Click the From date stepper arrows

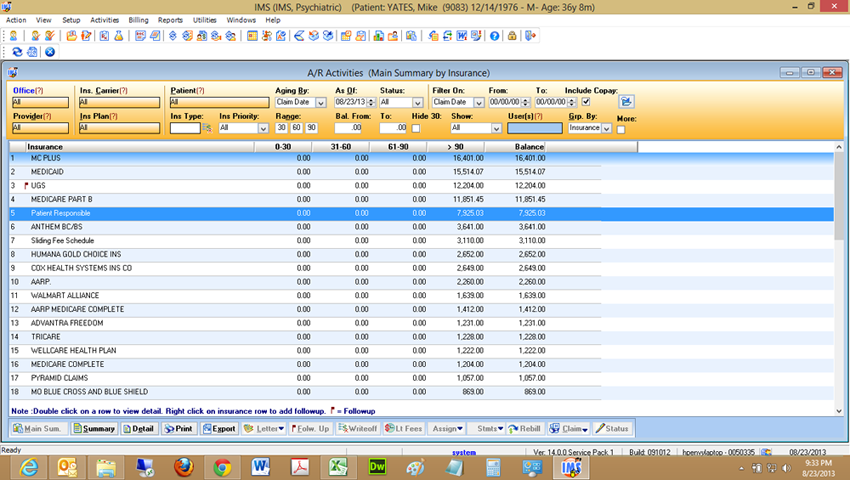tap(525, 102)
